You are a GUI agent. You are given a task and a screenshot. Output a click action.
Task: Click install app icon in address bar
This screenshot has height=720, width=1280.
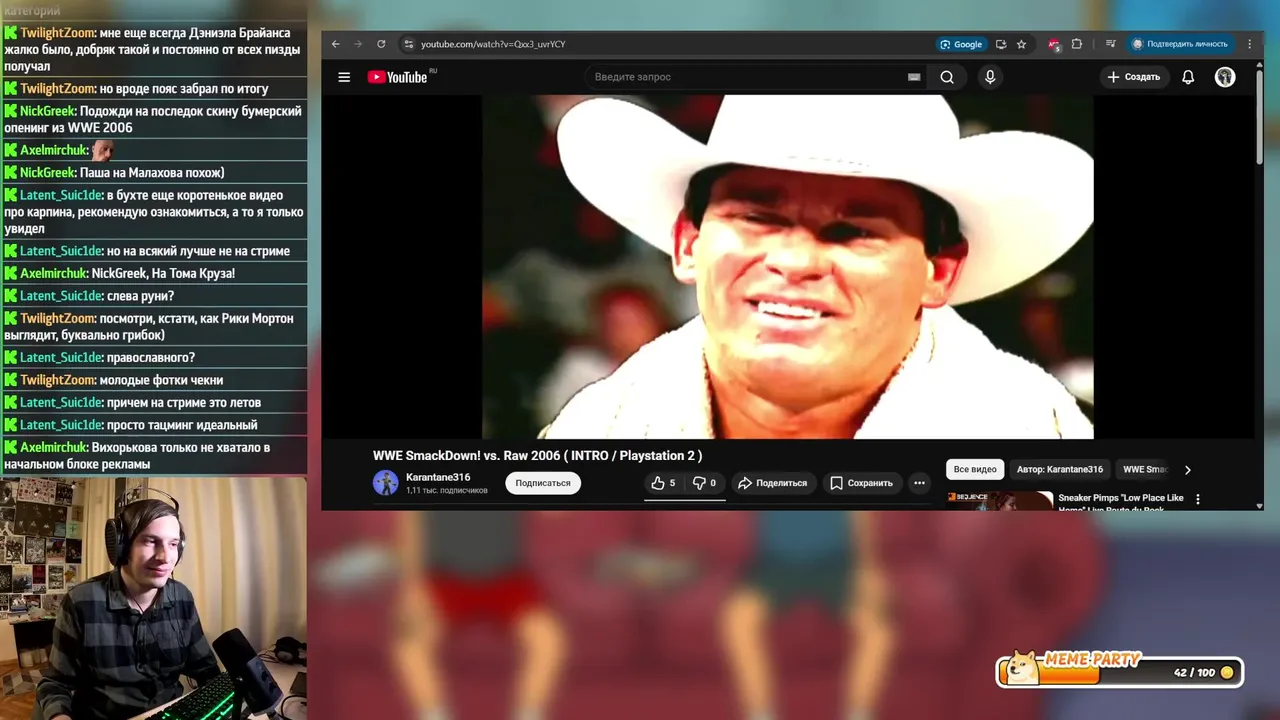pyautogui.click(x=1001, y=44)
